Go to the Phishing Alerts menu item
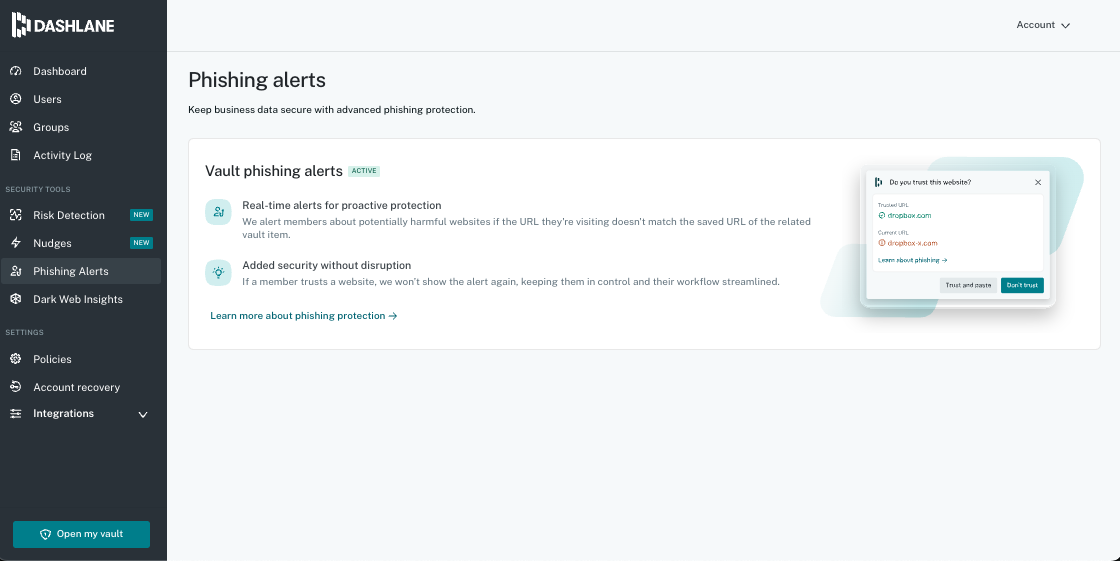The height and width of the screenshot is (561, 1120). (x=70, y=271)
